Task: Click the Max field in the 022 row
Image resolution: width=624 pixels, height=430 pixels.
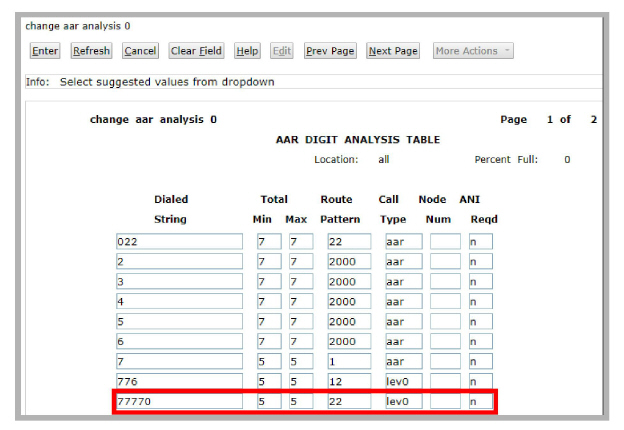Action: pyautogui.click(x=301, y=241)
